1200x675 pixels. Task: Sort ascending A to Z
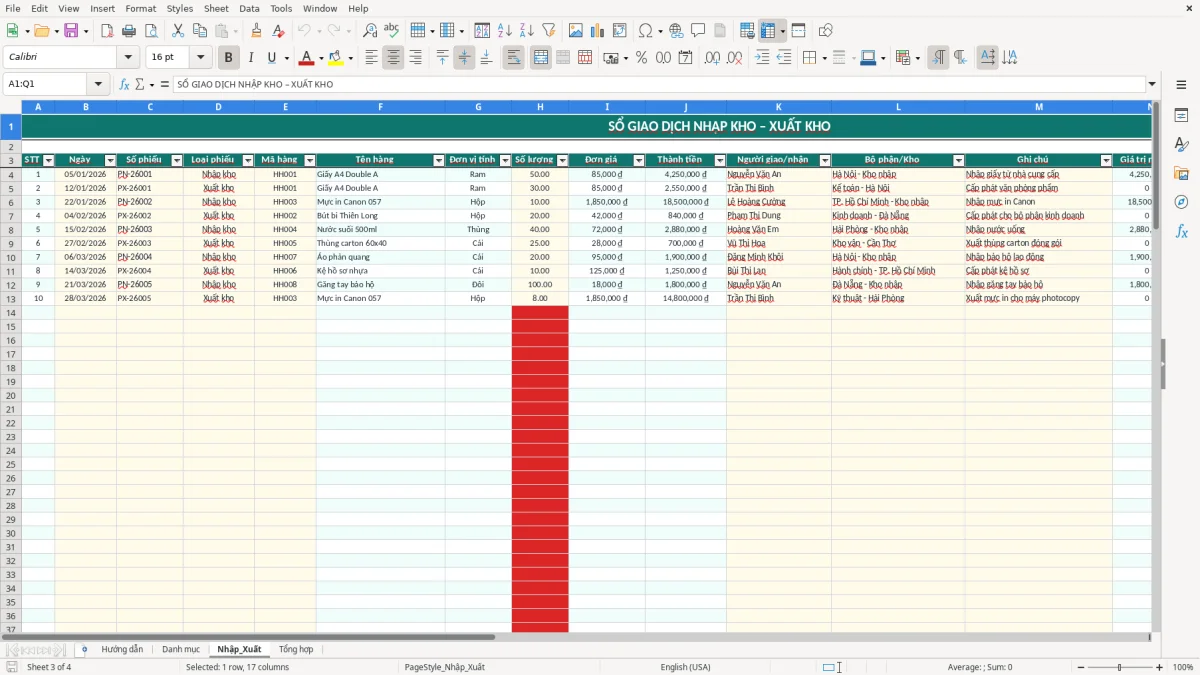pos(504,31)
